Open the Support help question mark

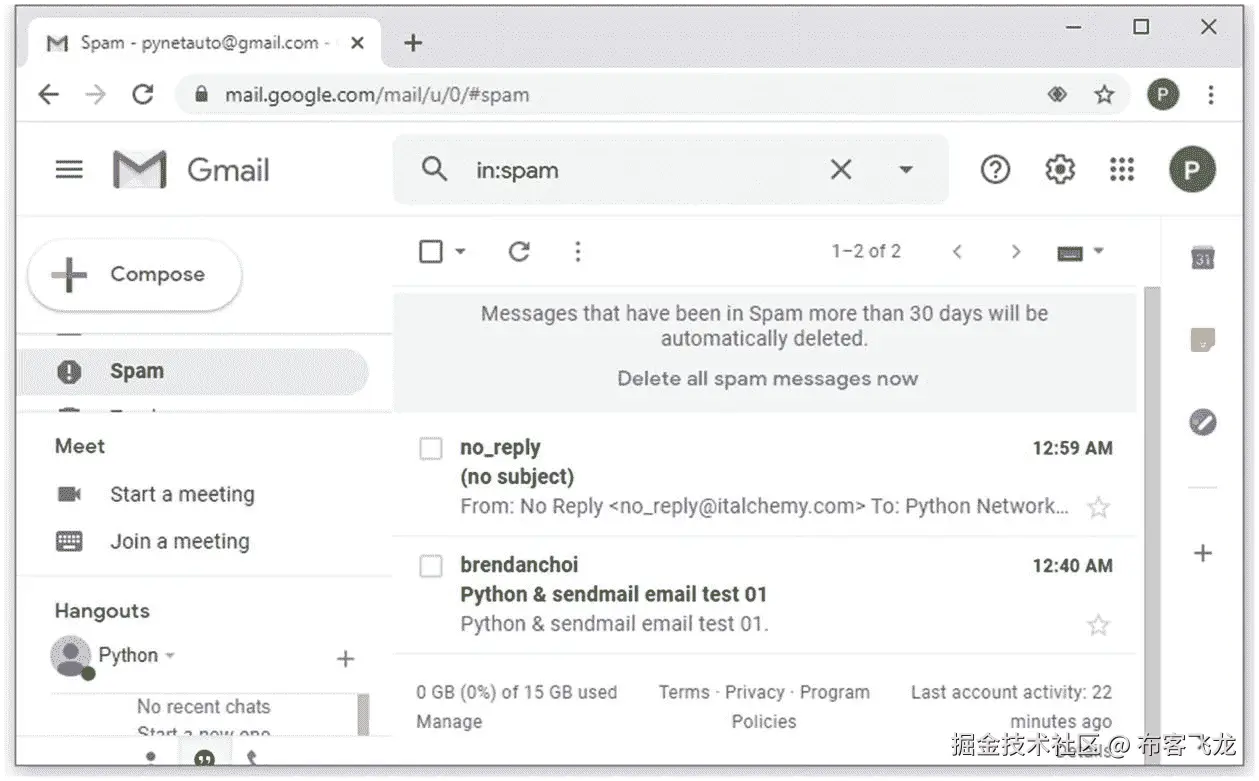pyautogui.click(x=995, y=170)
